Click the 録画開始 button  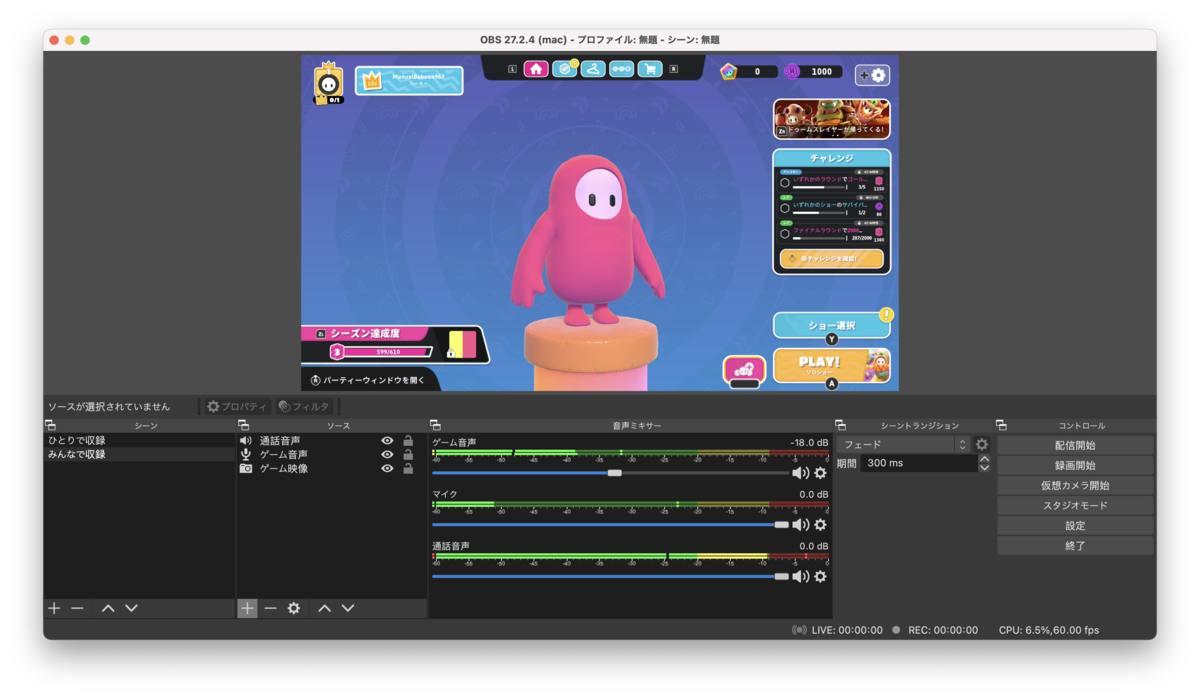click(1075, 465)
